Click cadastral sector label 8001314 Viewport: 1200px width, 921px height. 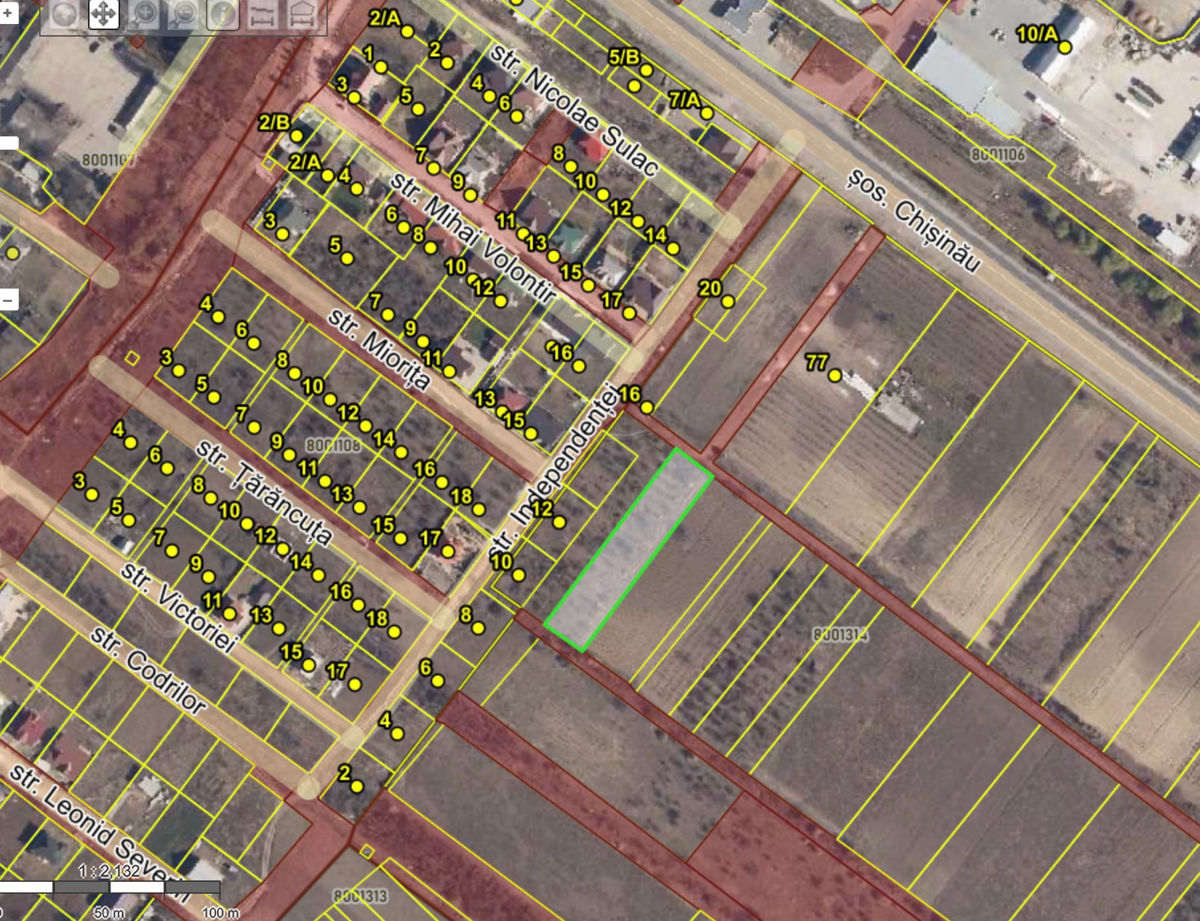coord(840,633)
